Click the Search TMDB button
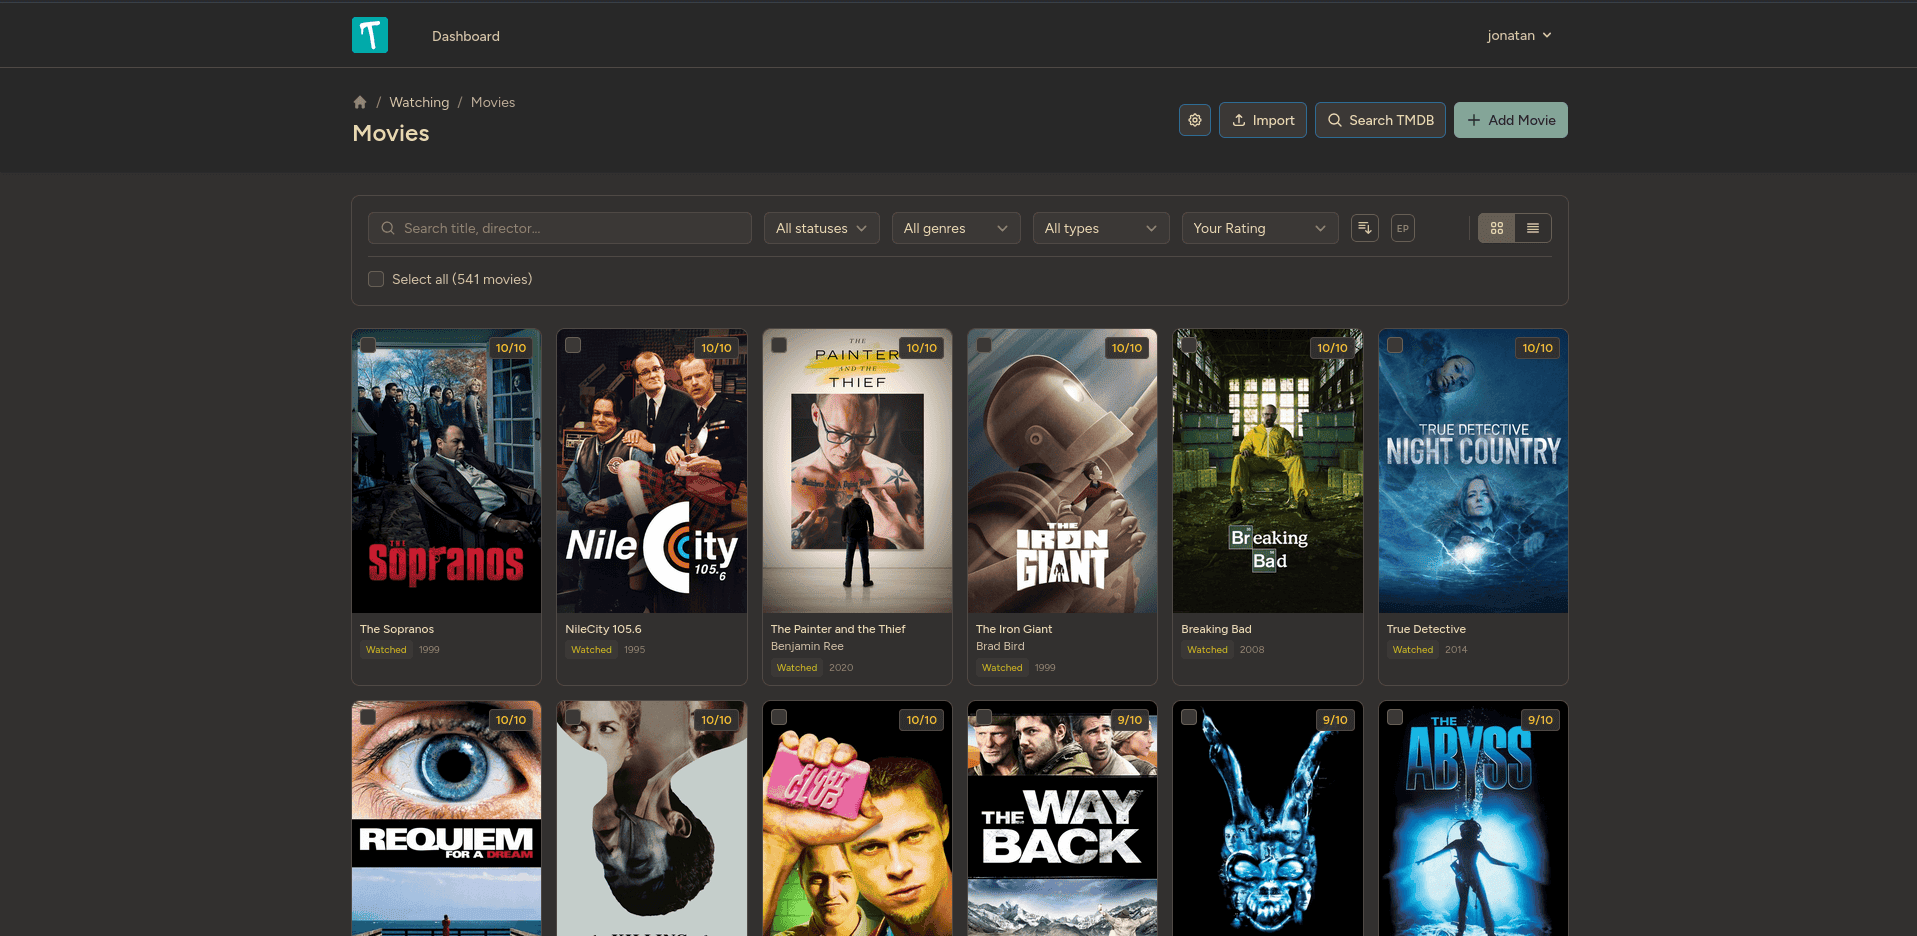Screen dimensions: 1917x936 click(x=1379, y=120)
